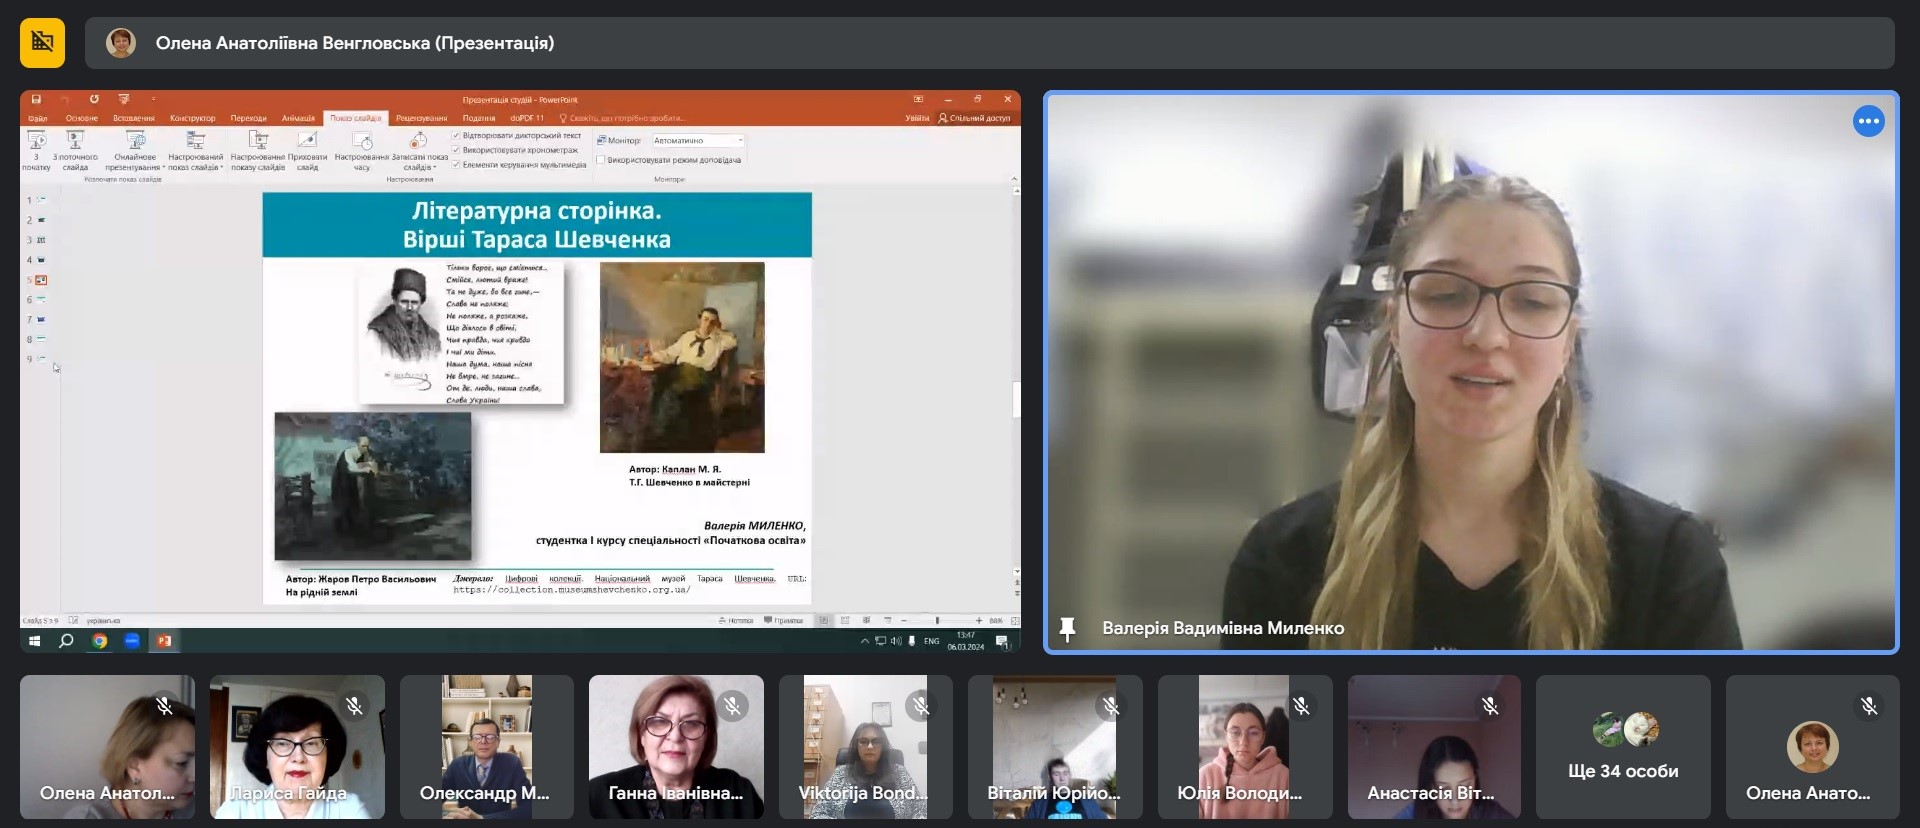
Task: Click the presentation off icon in Meet header
Action: click(x=42, y=43)
